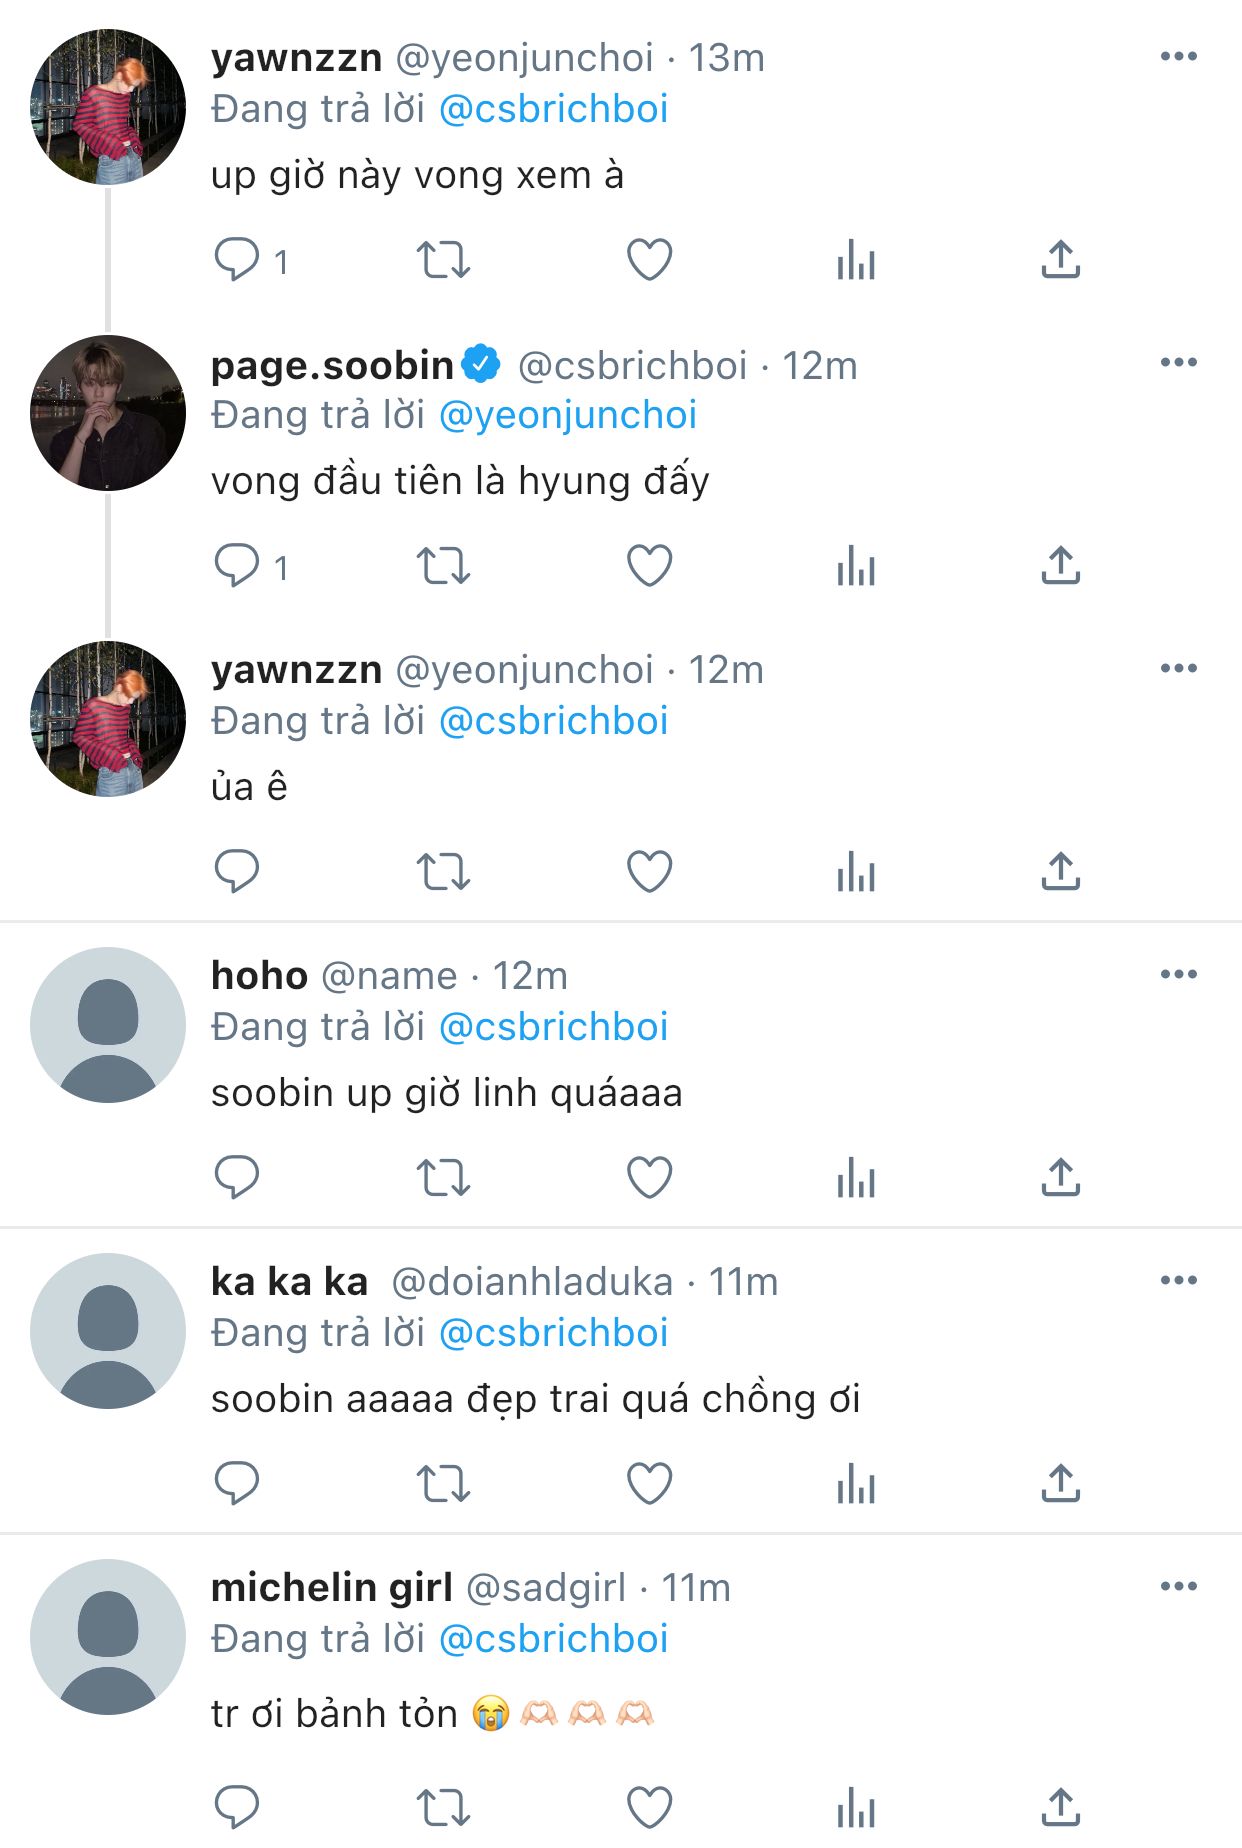Screen dimensions: 1242x1848
Task: Open more options menu on hoho's tweet
Action: click(1178, 974)
